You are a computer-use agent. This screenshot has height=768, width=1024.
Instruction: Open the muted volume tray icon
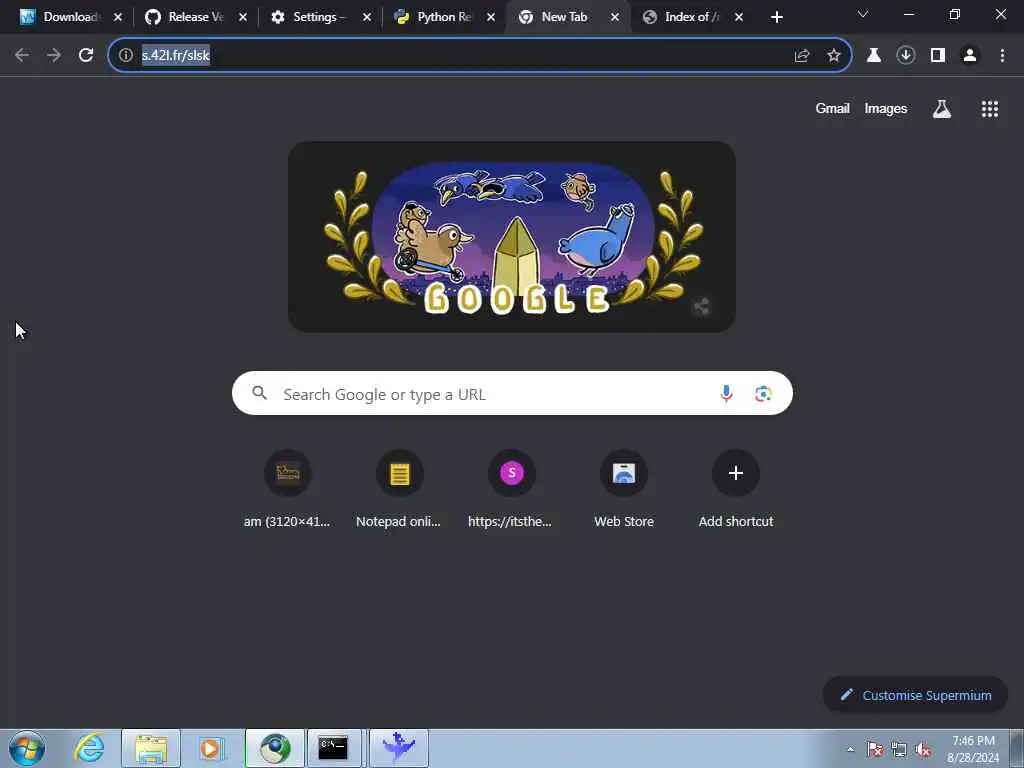coord(923,749)
